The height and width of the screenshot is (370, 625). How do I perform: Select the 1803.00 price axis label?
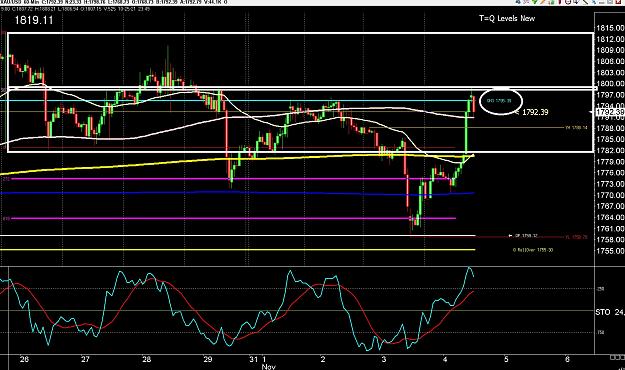coord(610,73)
